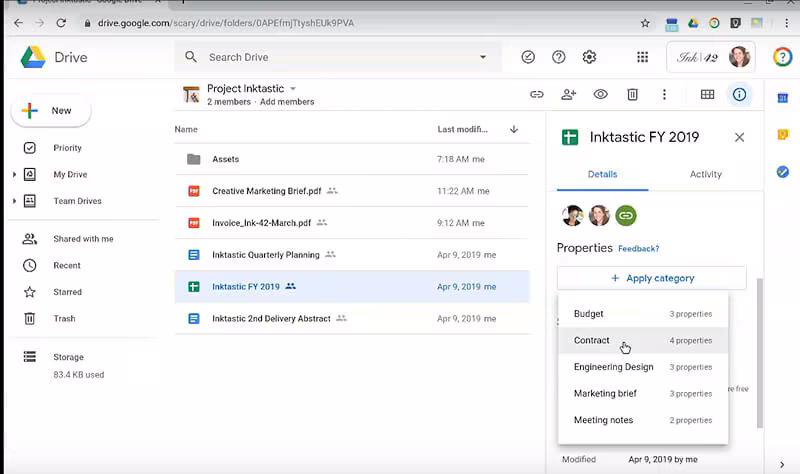Click 2 members link

(x=229, y=102)
